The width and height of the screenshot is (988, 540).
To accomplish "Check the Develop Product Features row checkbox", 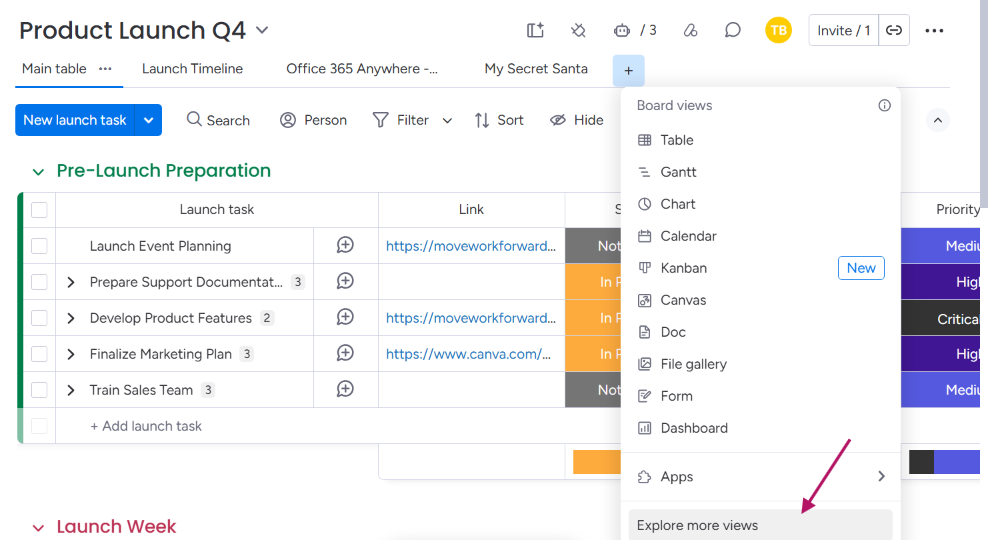I will 39,318.
